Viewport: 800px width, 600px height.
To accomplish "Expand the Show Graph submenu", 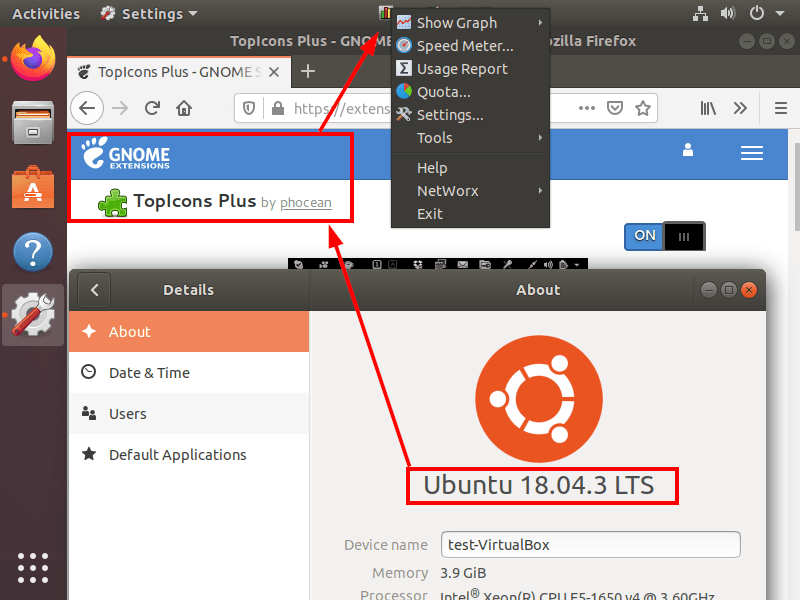I will [470, 22].
